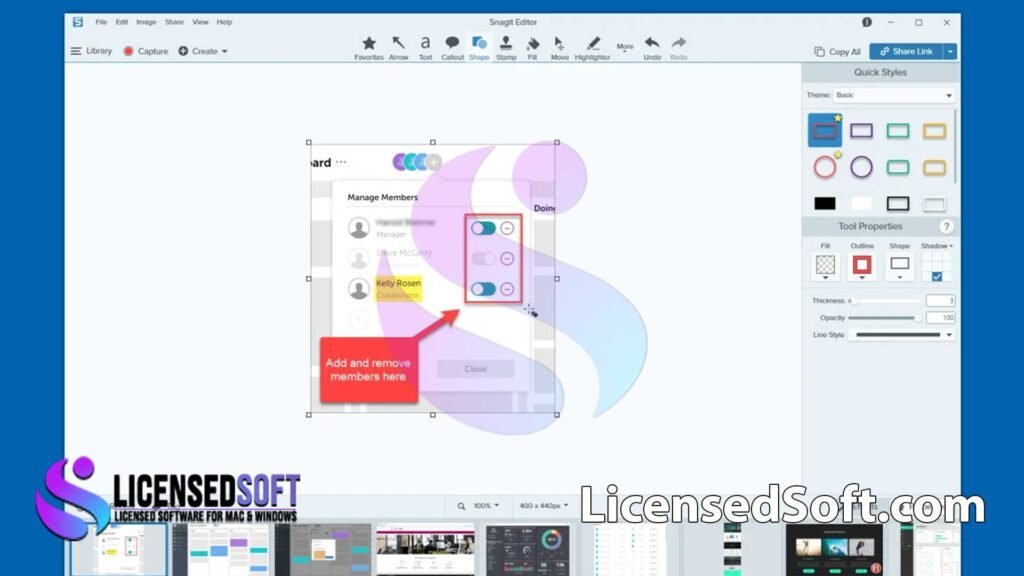Open the first tray thumbnail

118,549
